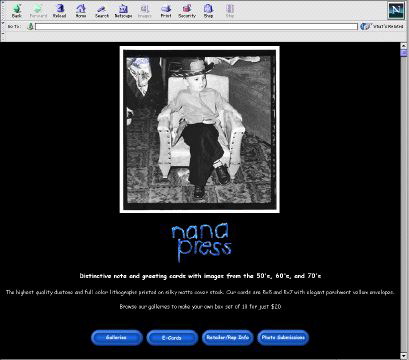Click the Stop loading icon
The height and width of the screenshot is (360, 409).
230,11
